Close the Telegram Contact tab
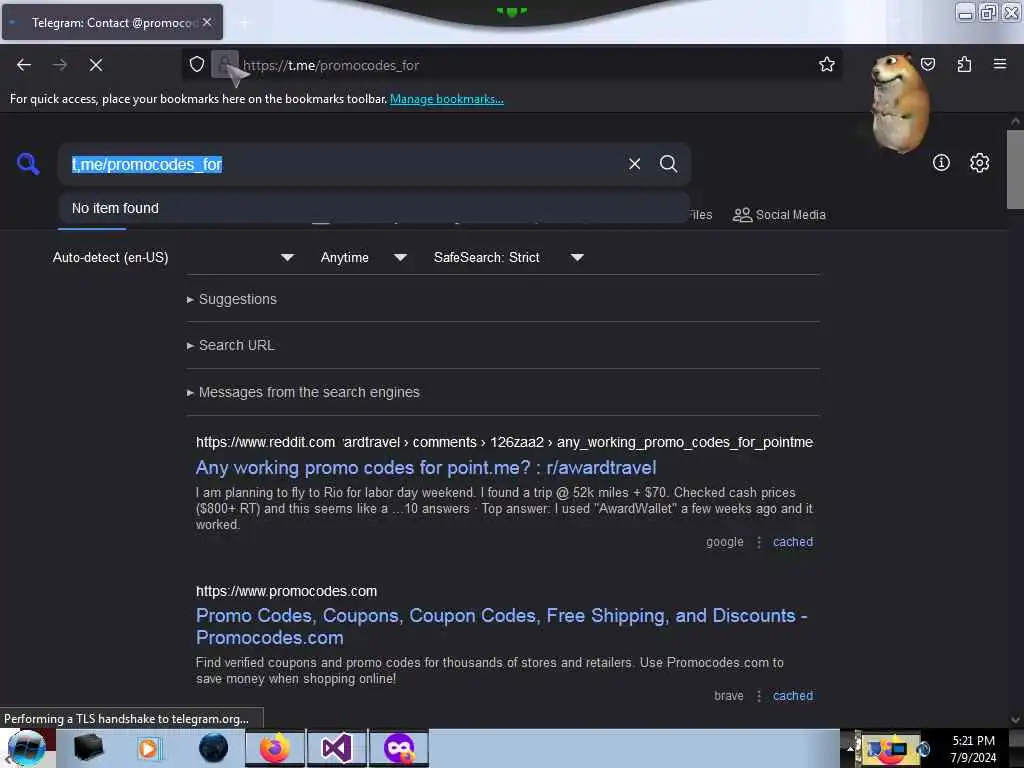The image size is (1024, 768). point(207,22)
